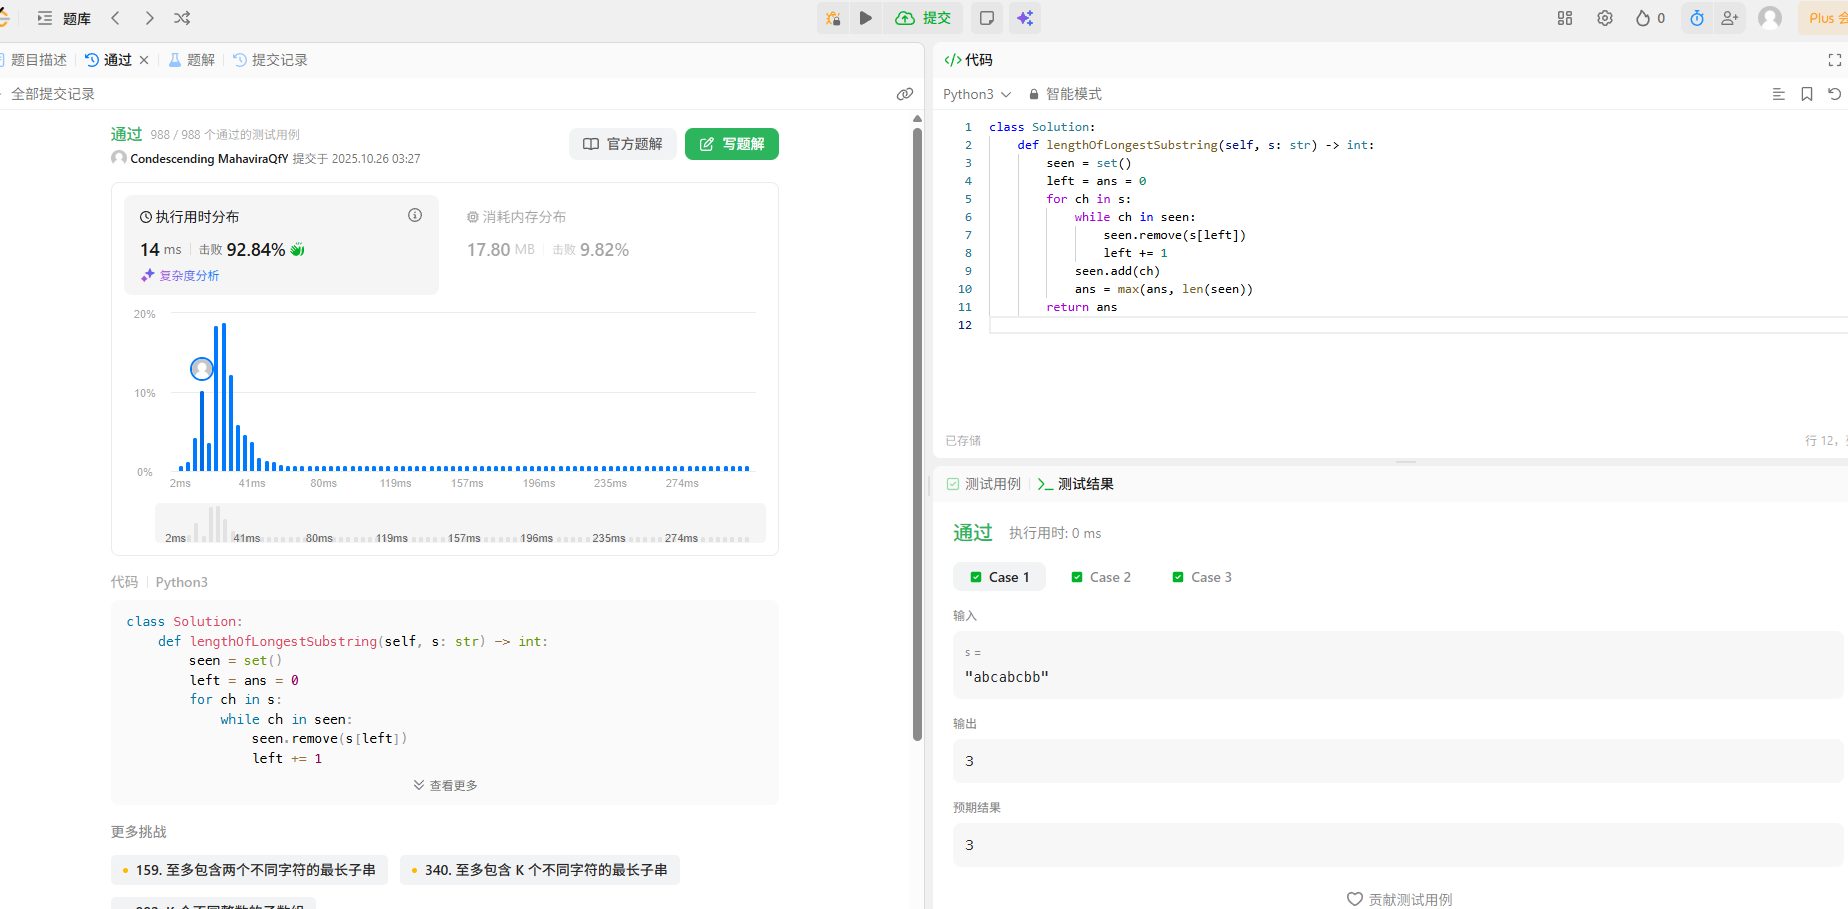Shuffle to a random problem
This screenshot has height=909, width=1848.
(x=182, y=18)
